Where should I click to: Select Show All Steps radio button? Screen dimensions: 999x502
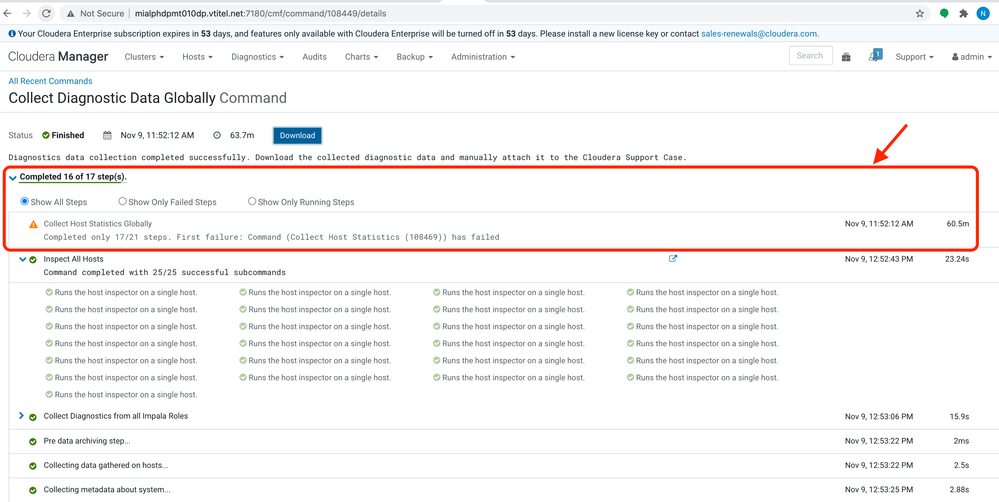(x=25, y=201)
